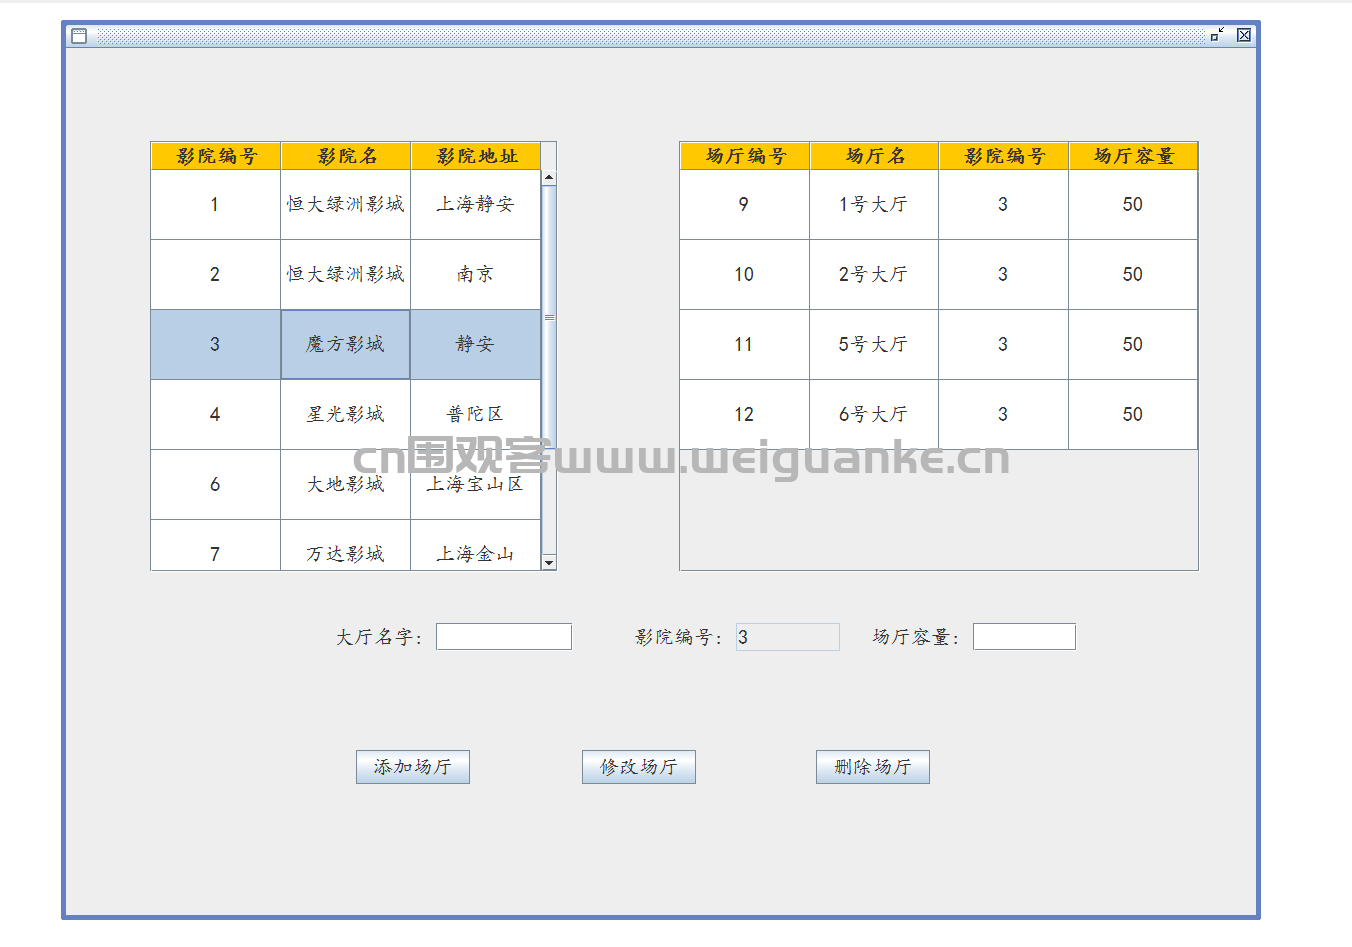
Task: Click the 南京 address cell
Action: click(476, 275)
